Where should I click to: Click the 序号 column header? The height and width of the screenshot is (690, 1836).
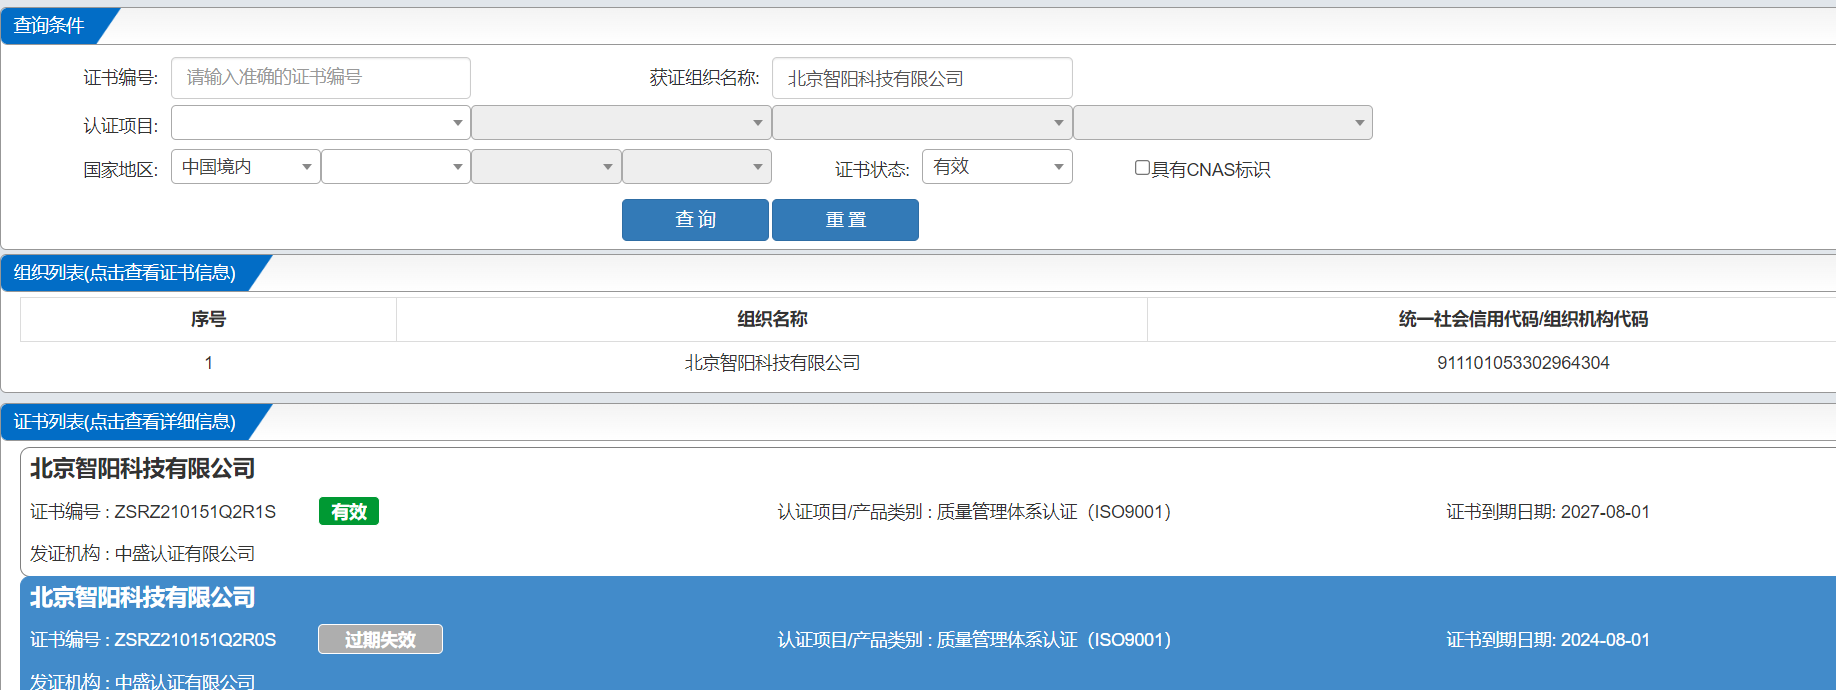208,319
